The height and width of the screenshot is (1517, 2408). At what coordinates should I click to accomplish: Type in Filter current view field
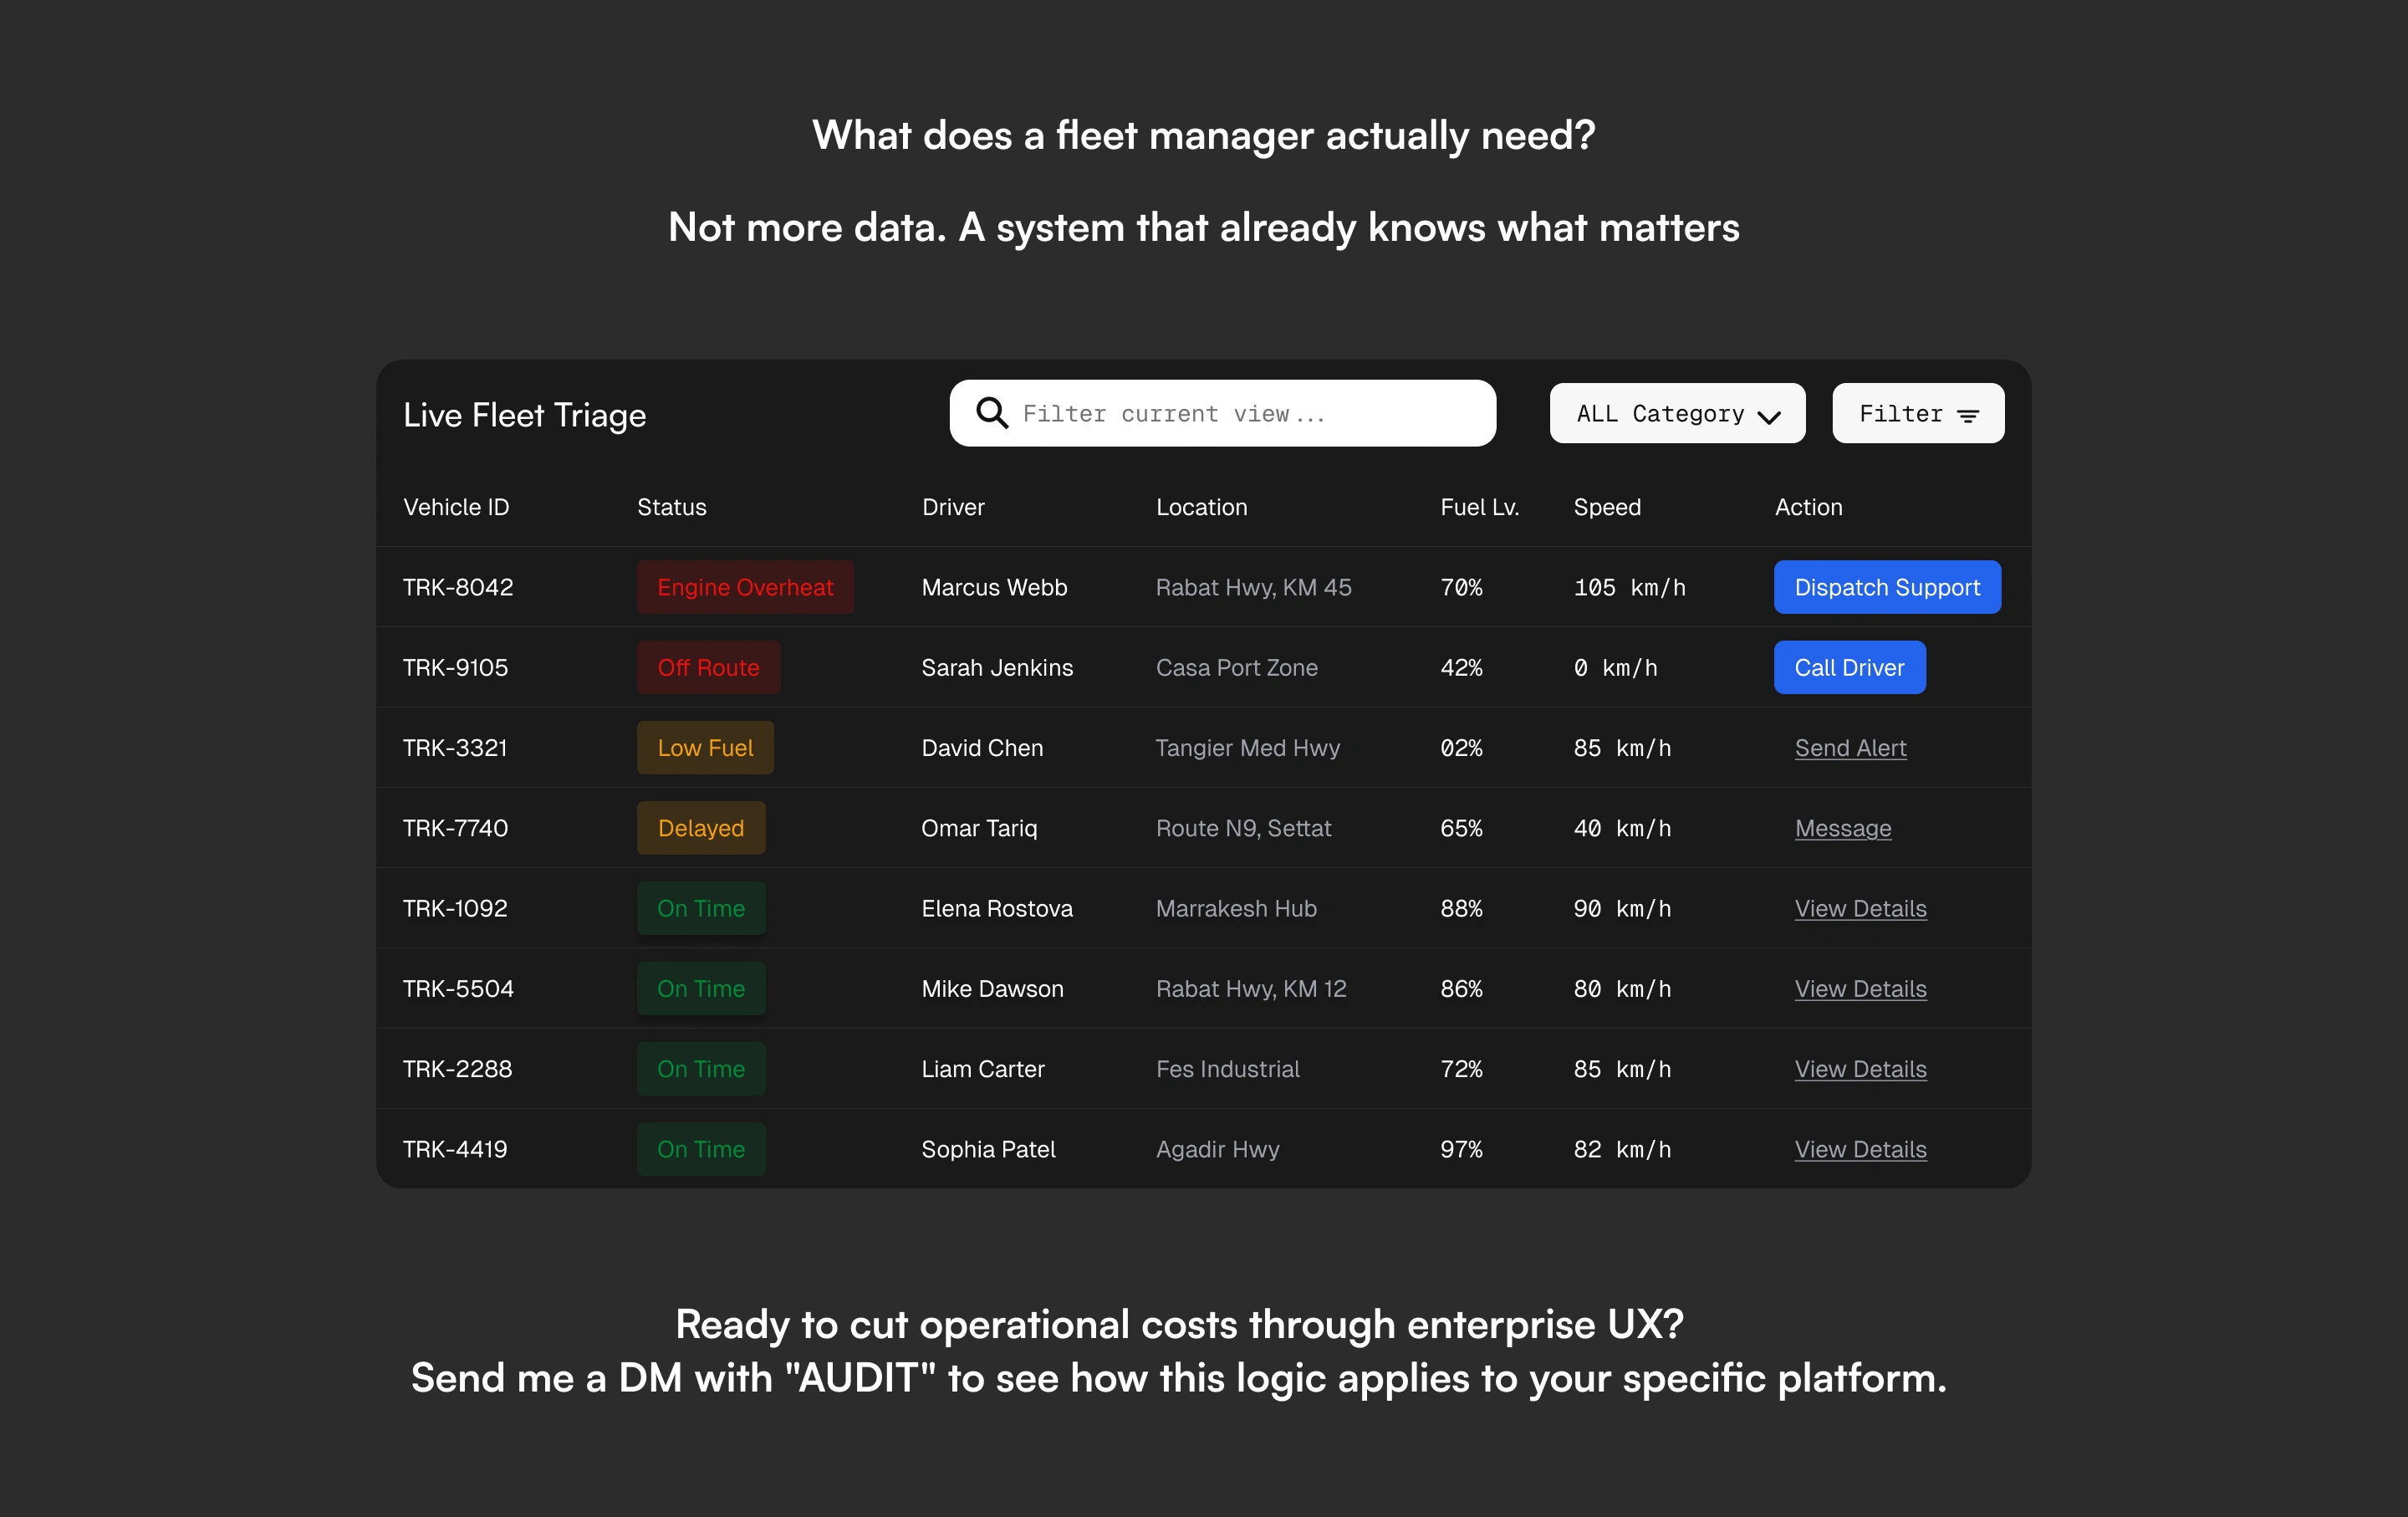coord(1240,413)
